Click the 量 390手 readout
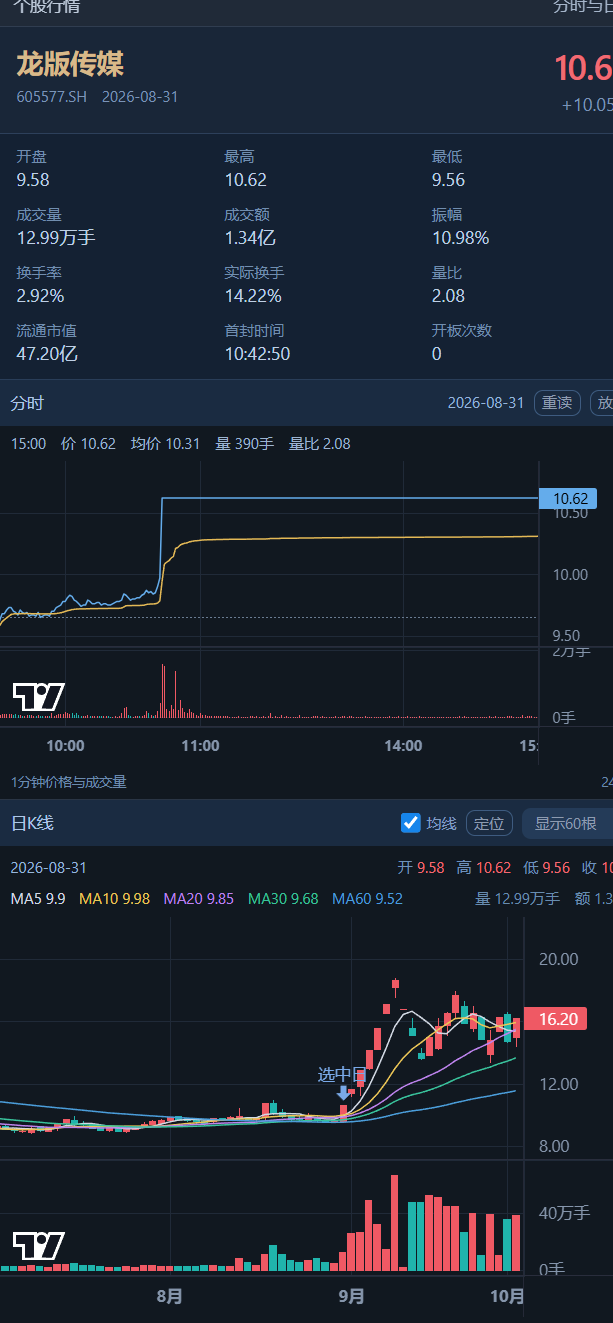The image size is (613, 1323). tap(245, 444)
